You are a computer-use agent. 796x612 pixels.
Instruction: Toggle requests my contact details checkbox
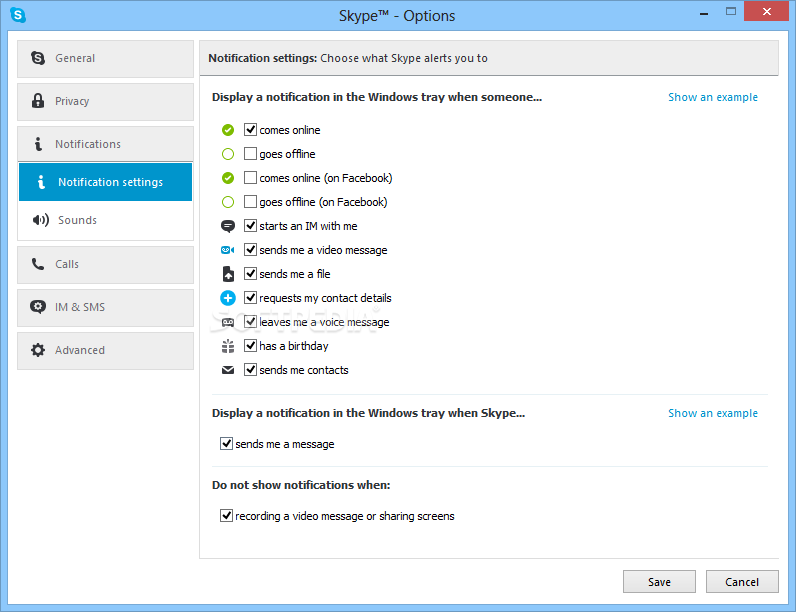click(x=250, y=297)
